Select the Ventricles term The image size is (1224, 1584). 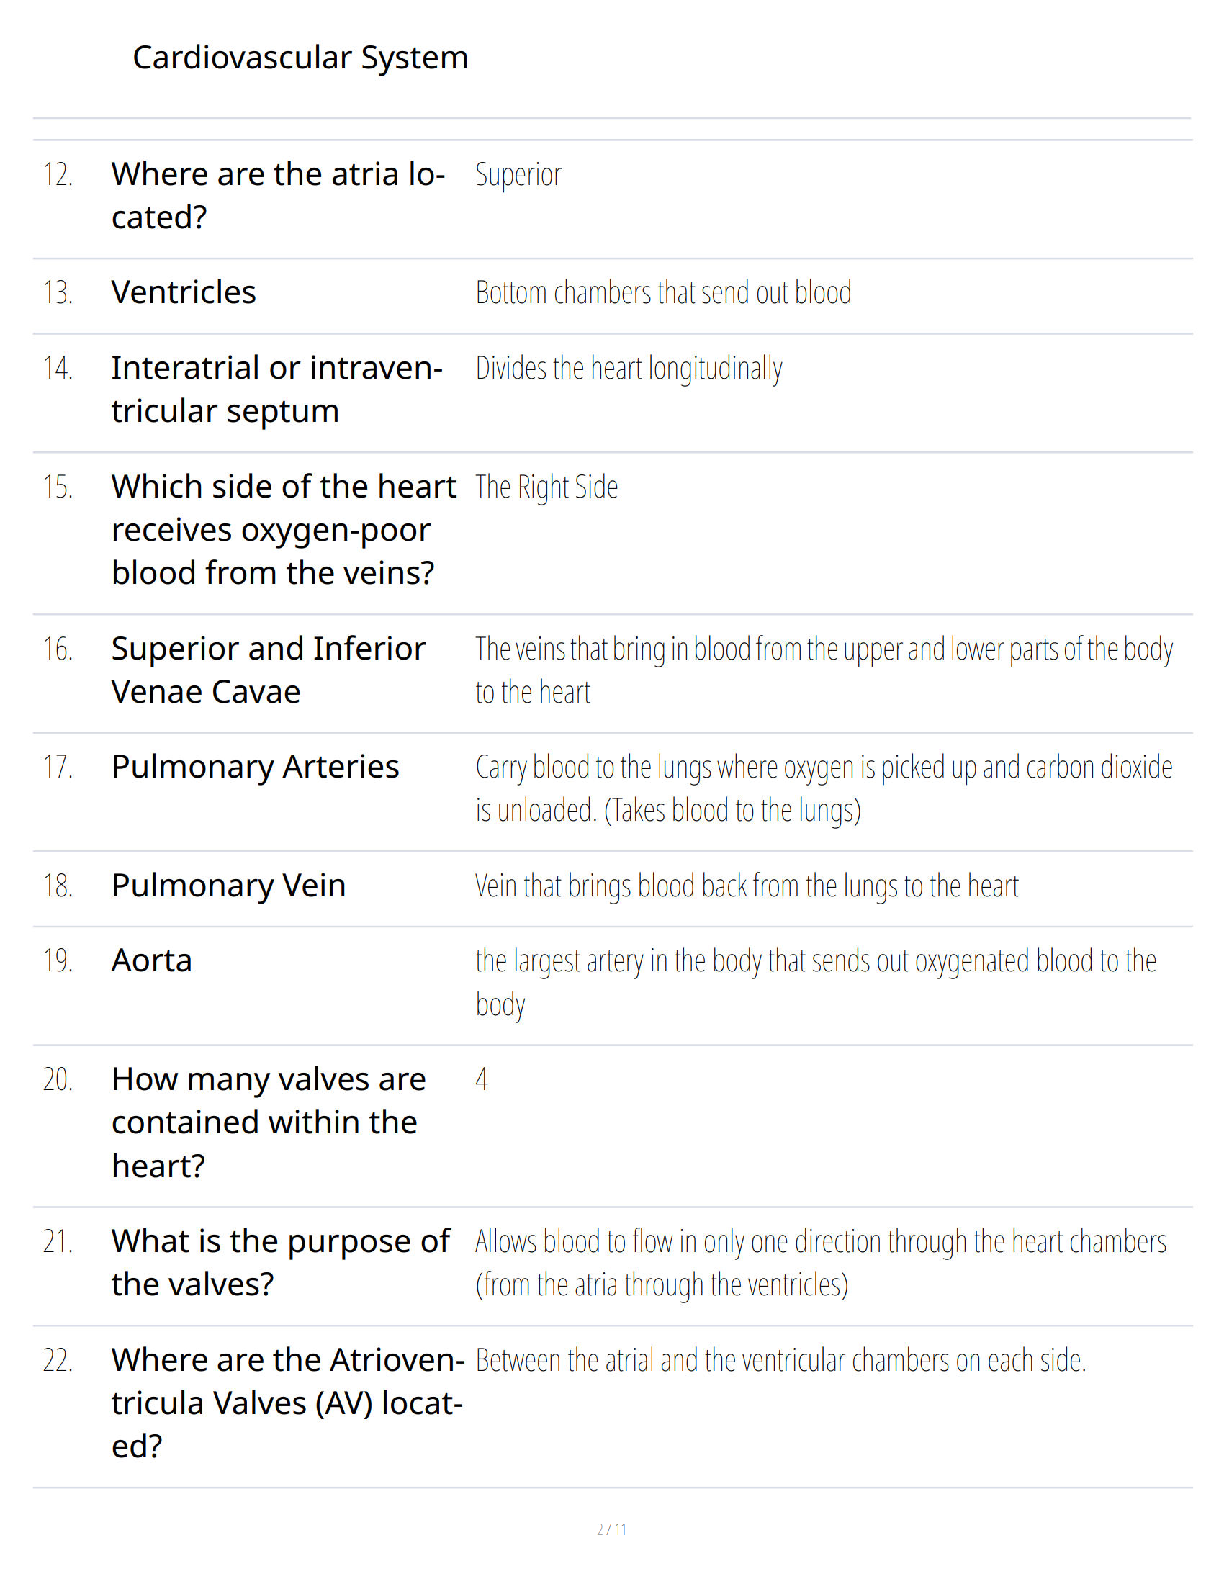pyautogui.click(x=184, y=292)
